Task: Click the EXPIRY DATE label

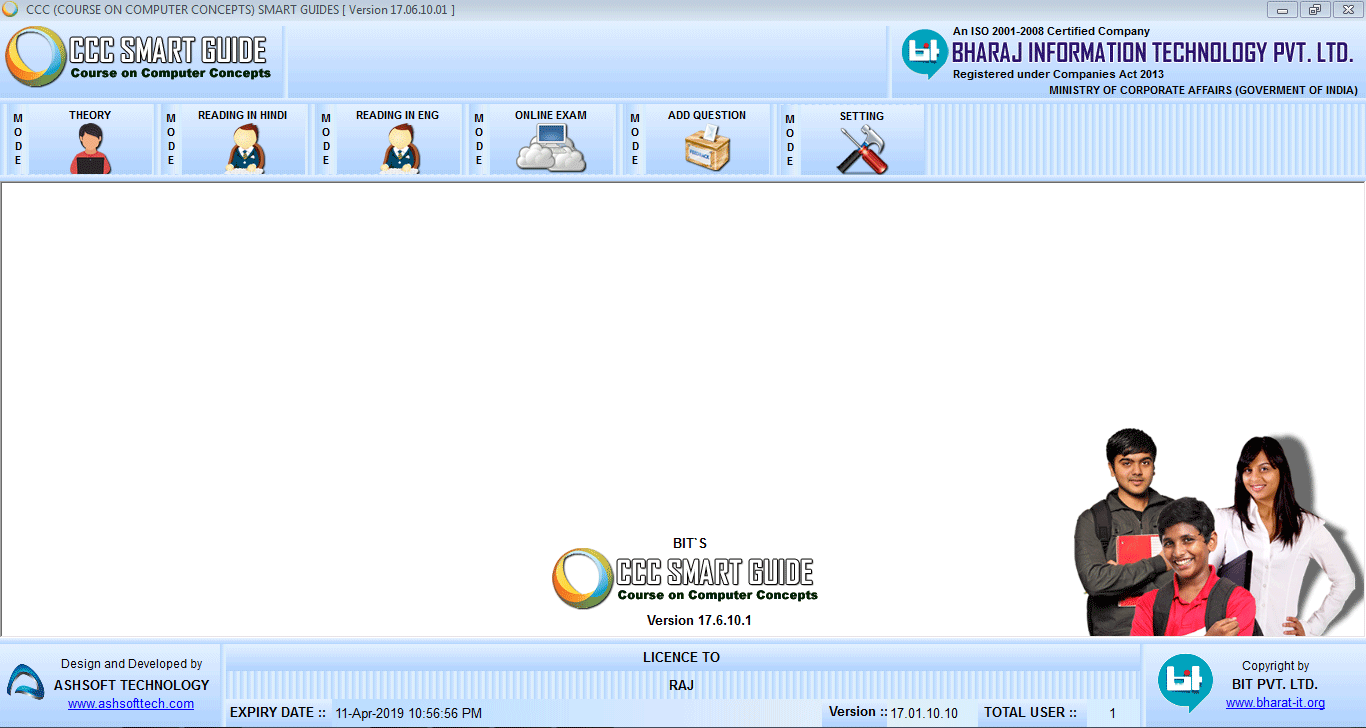Action: coord(278,712)
